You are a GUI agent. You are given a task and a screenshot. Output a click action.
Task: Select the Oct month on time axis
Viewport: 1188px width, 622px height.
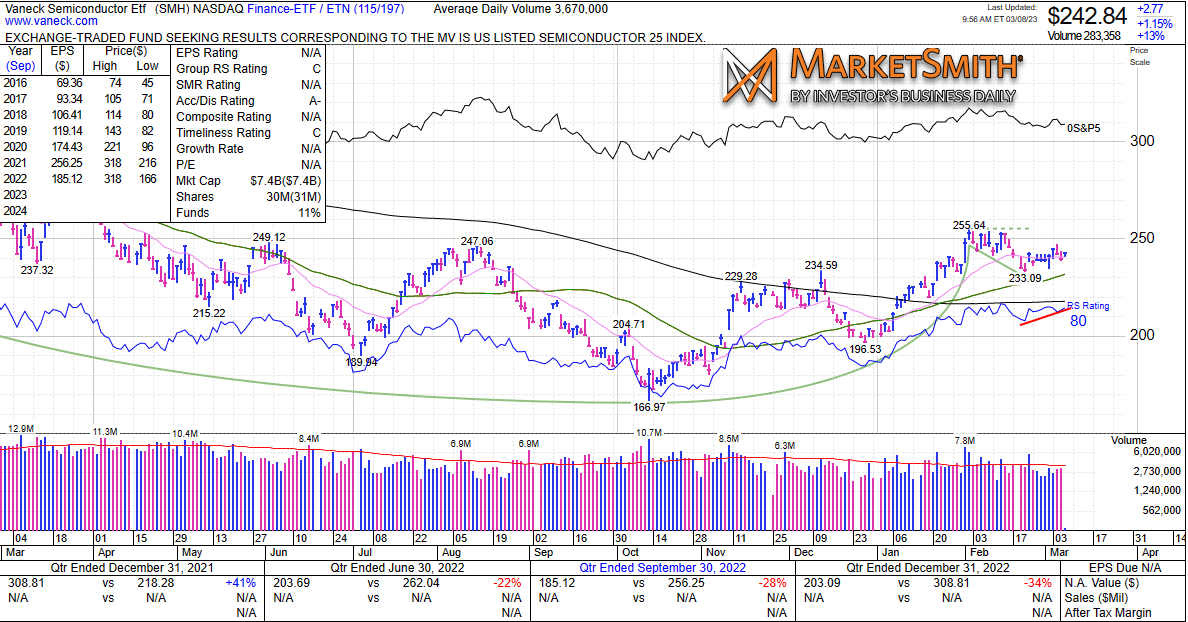coord(630,552)
